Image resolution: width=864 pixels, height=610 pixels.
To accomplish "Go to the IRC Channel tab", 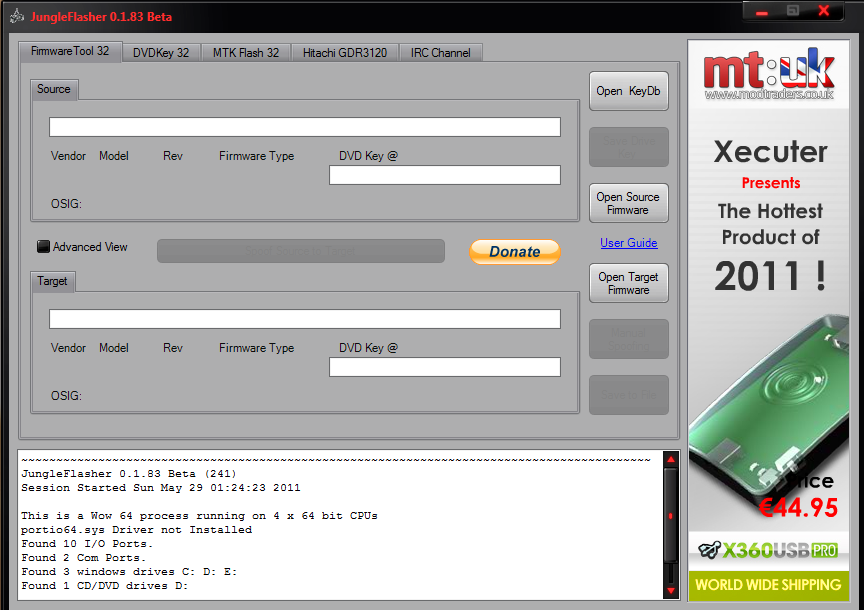I will click(x=441, y=53).
